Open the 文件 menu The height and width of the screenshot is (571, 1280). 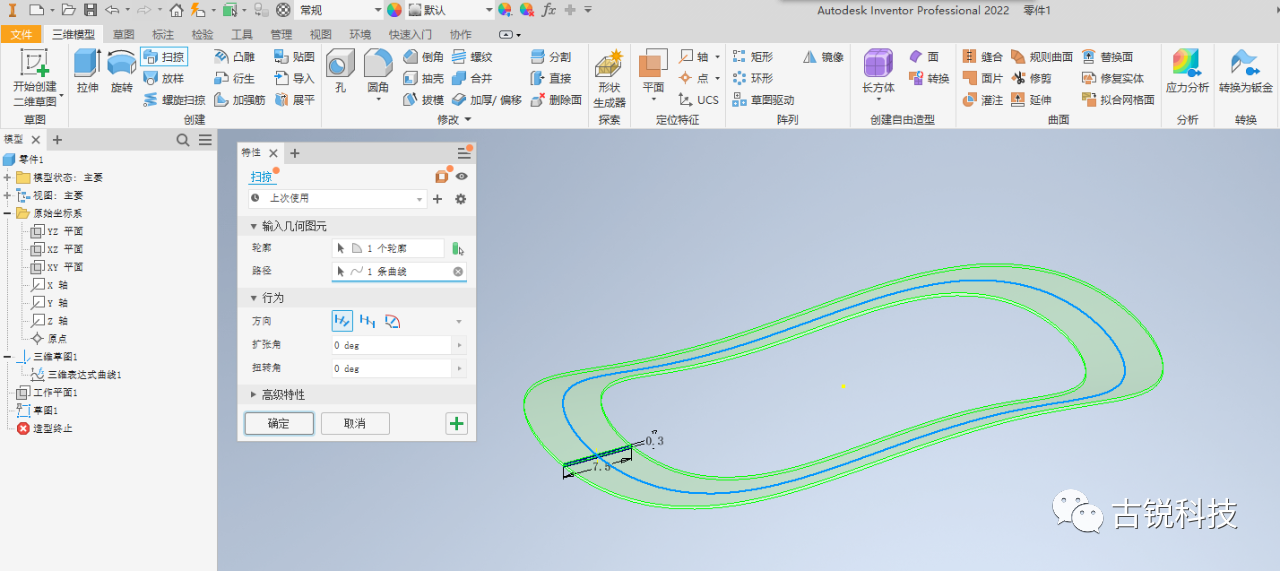tap(22, 34)
